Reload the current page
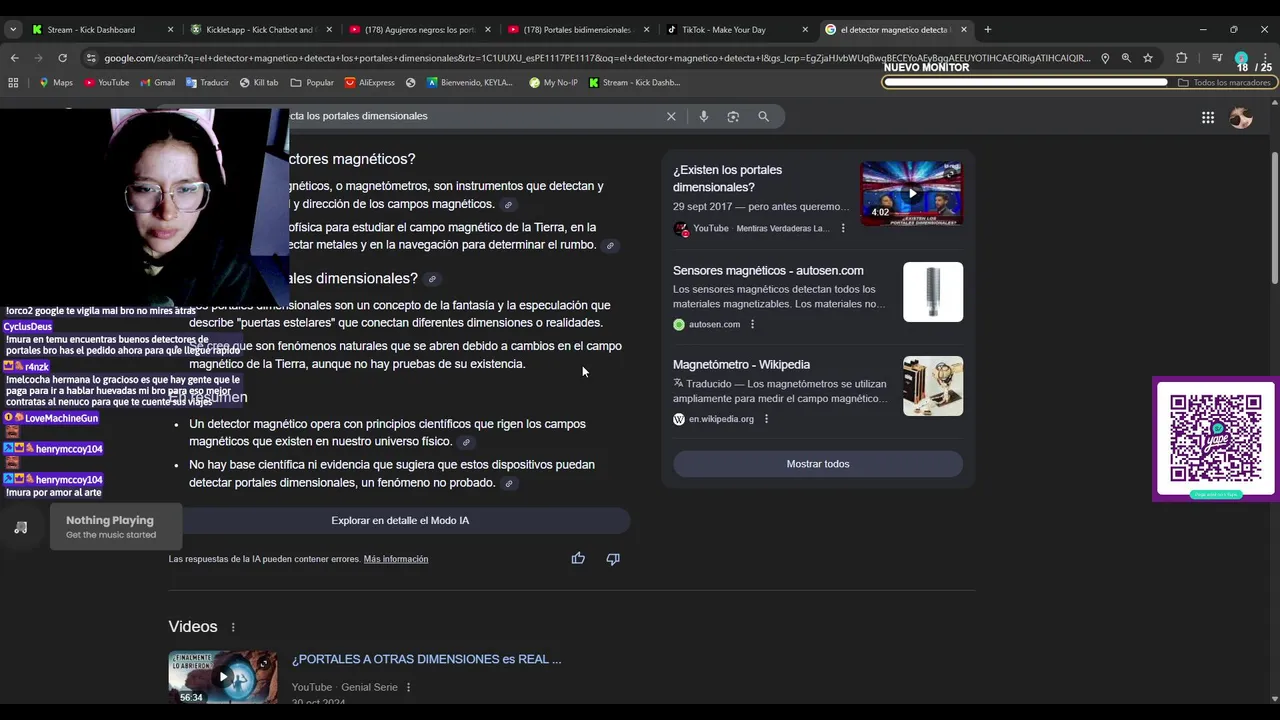Viewport: 1280px width, 720px height. point(62,58)
